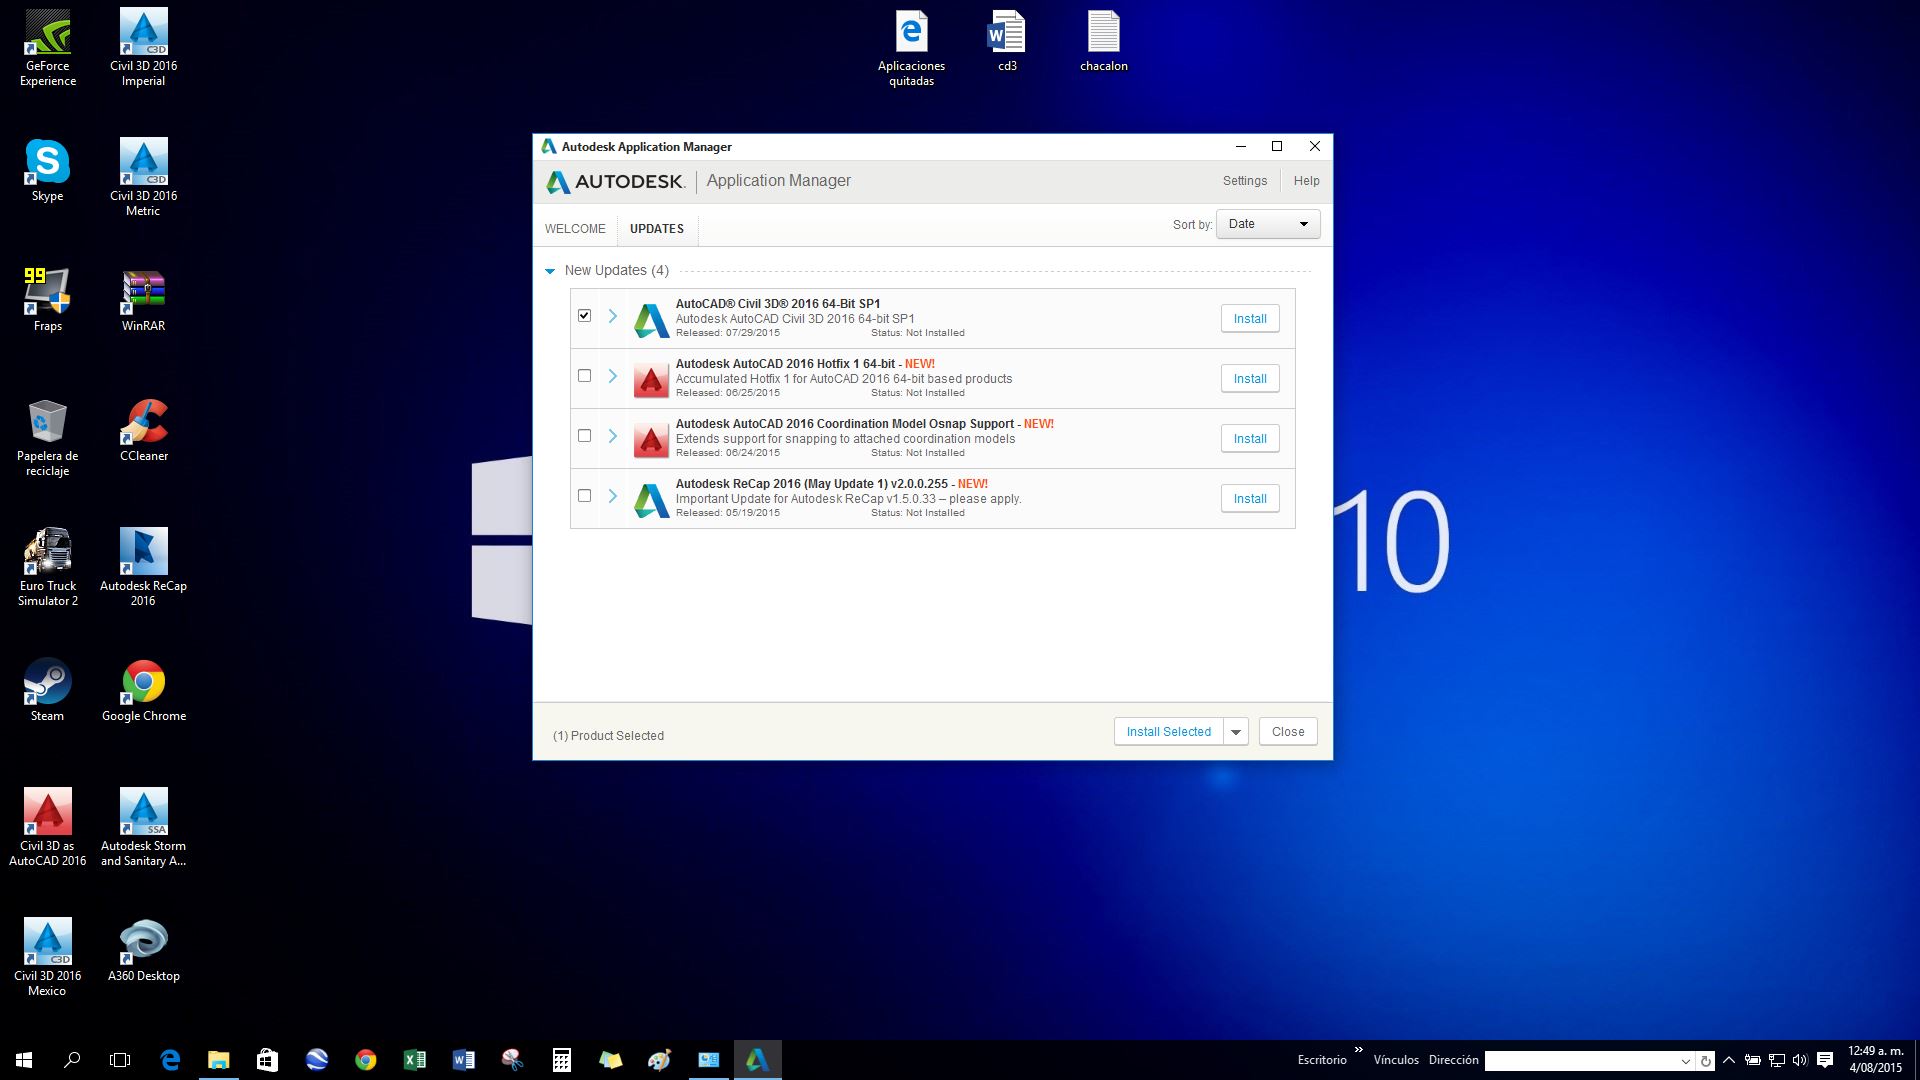Open File Explorer from the taskbar
This screenshot has height=1080, width=1920.
click(x=218, y=1060)
